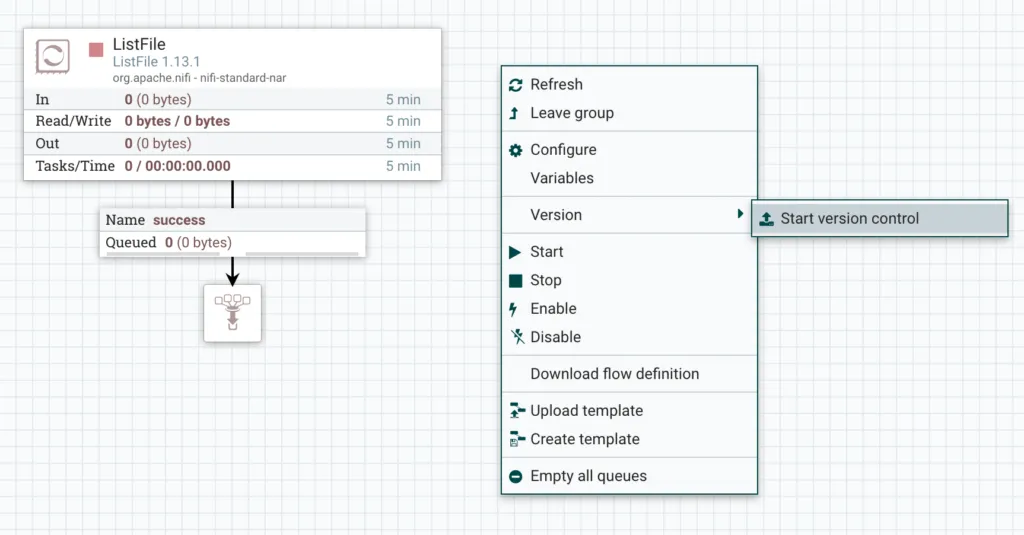The image size is (1024, 535).
Task: Select the success connection label
Action: pos(179,220)
